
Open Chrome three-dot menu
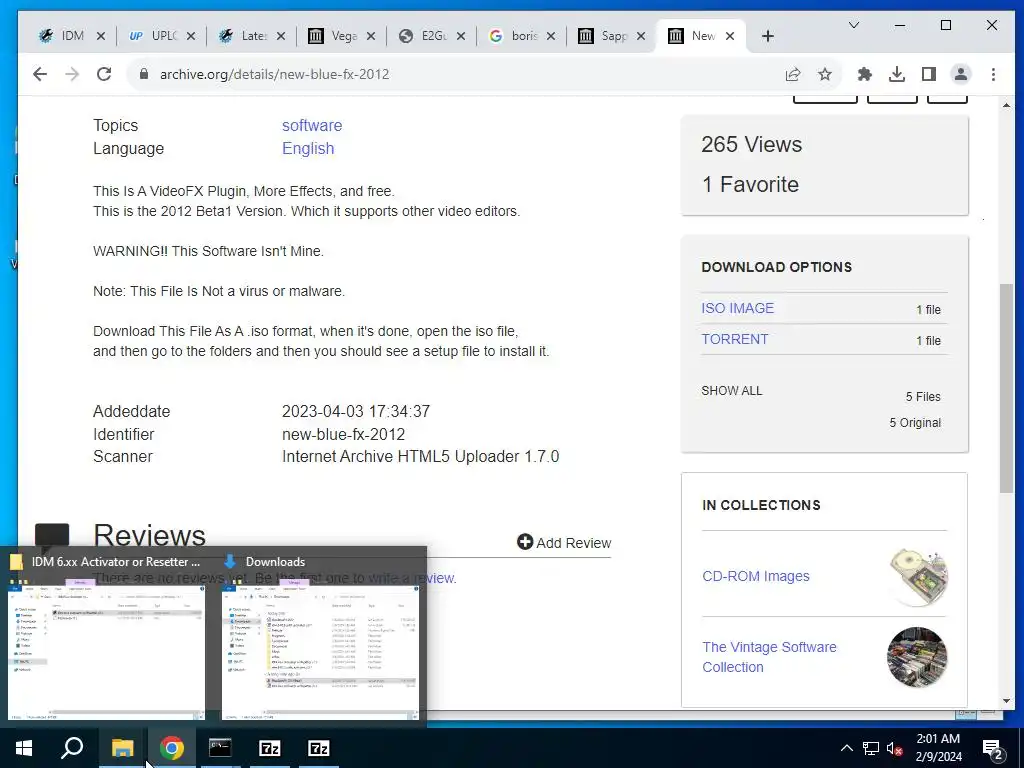(x=993, y=74)
